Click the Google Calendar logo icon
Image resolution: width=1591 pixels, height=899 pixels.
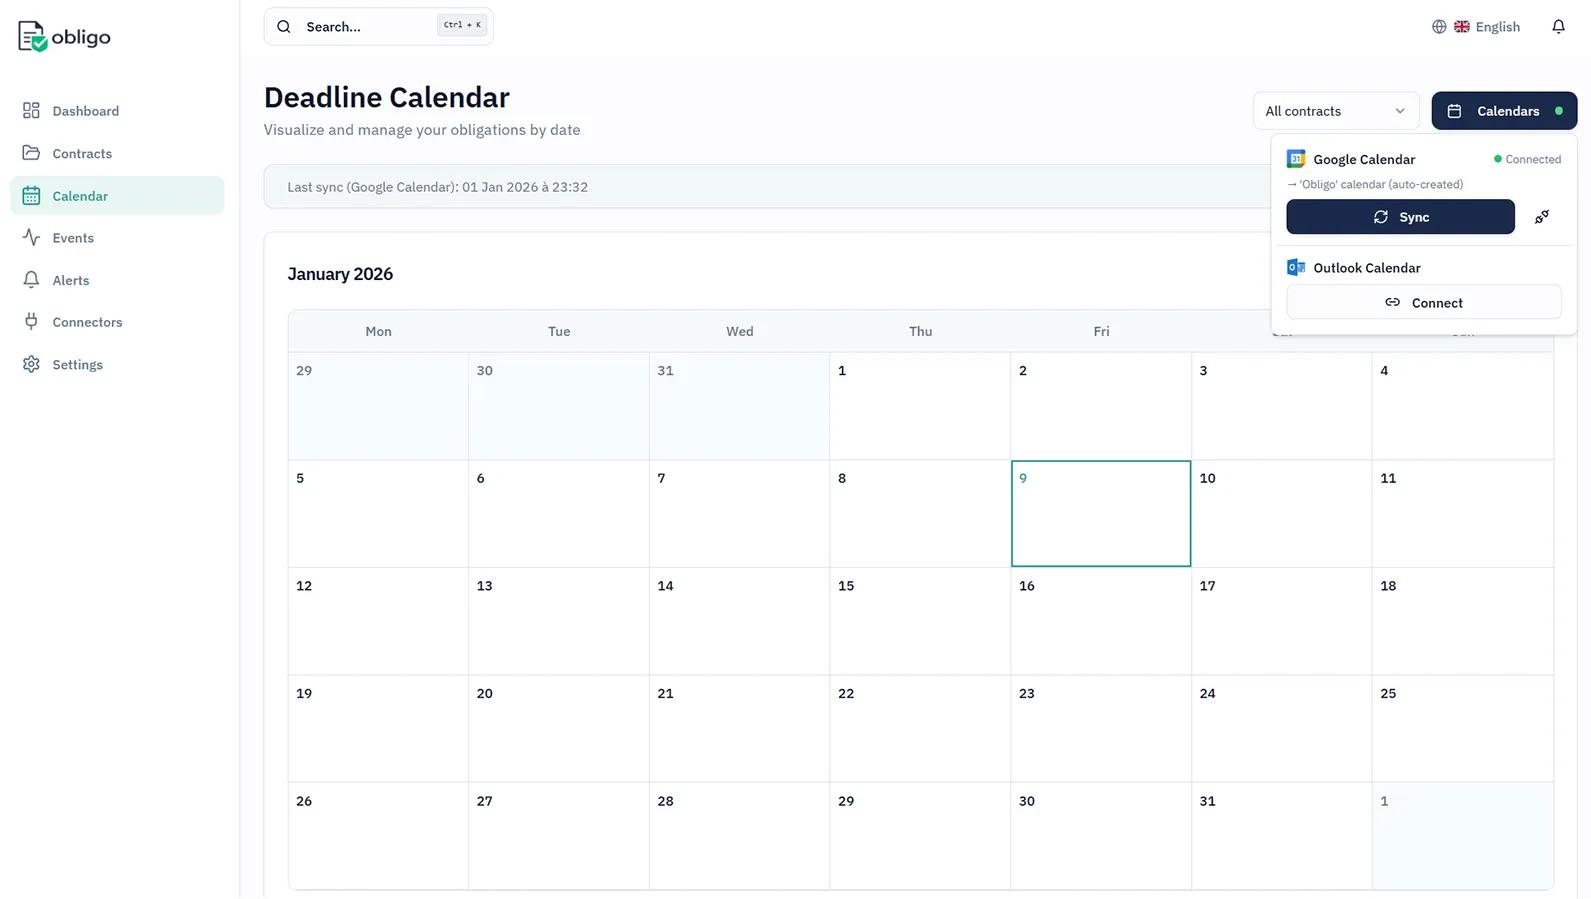pyautogui.click(x=1296, y=159)
